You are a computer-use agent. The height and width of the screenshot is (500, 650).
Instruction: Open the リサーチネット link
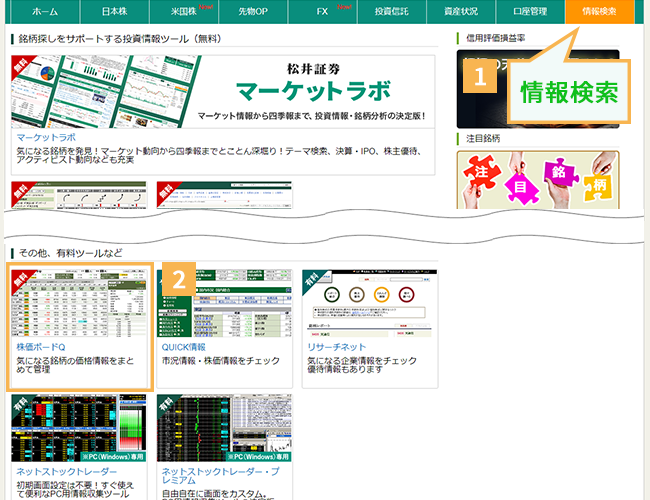click(337, 347)
